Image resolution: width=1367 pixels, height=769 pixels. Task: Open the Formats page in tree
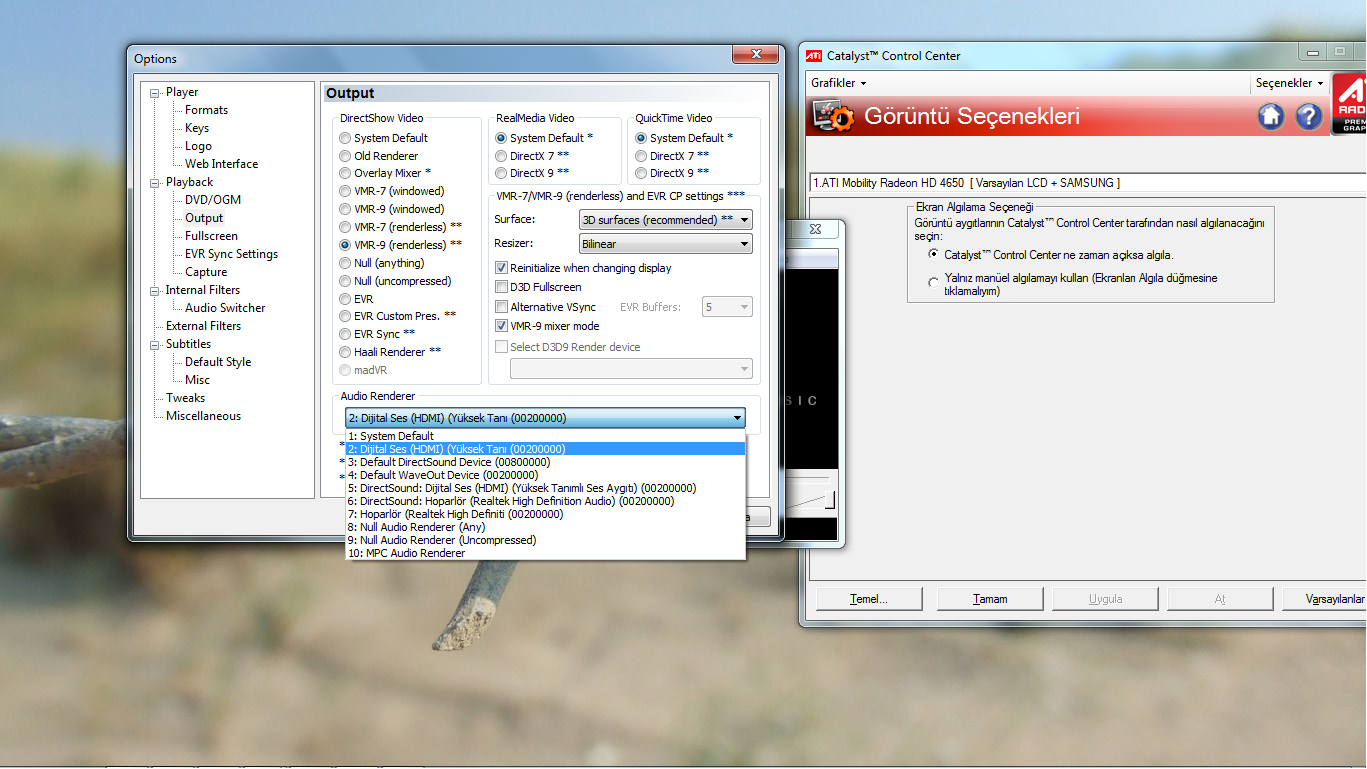[x=206, y=110]
